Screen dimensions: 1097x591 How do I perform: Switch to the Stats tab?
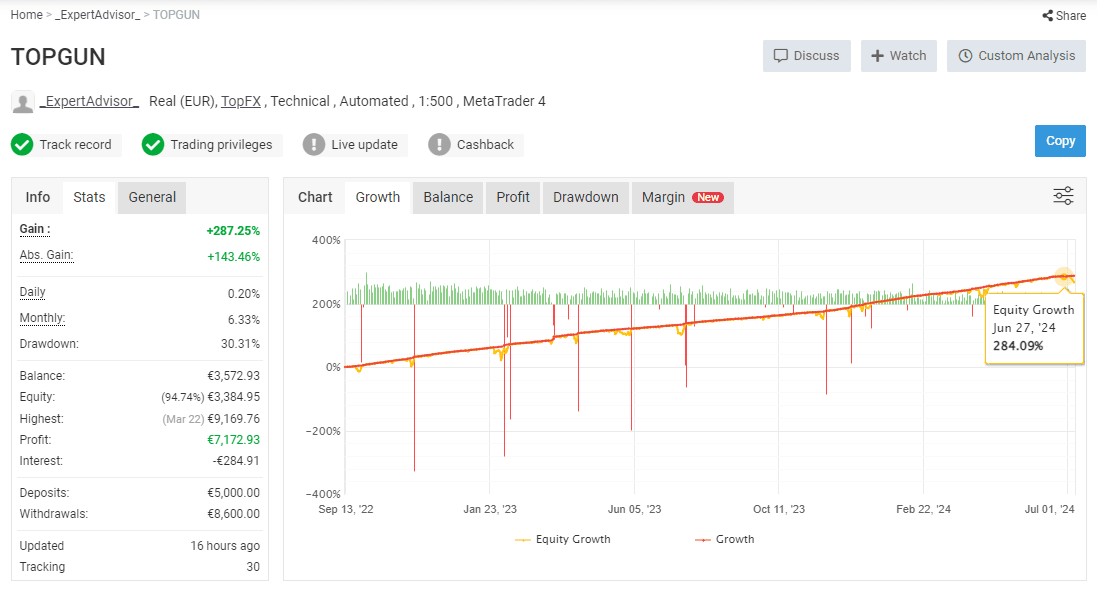90,197
